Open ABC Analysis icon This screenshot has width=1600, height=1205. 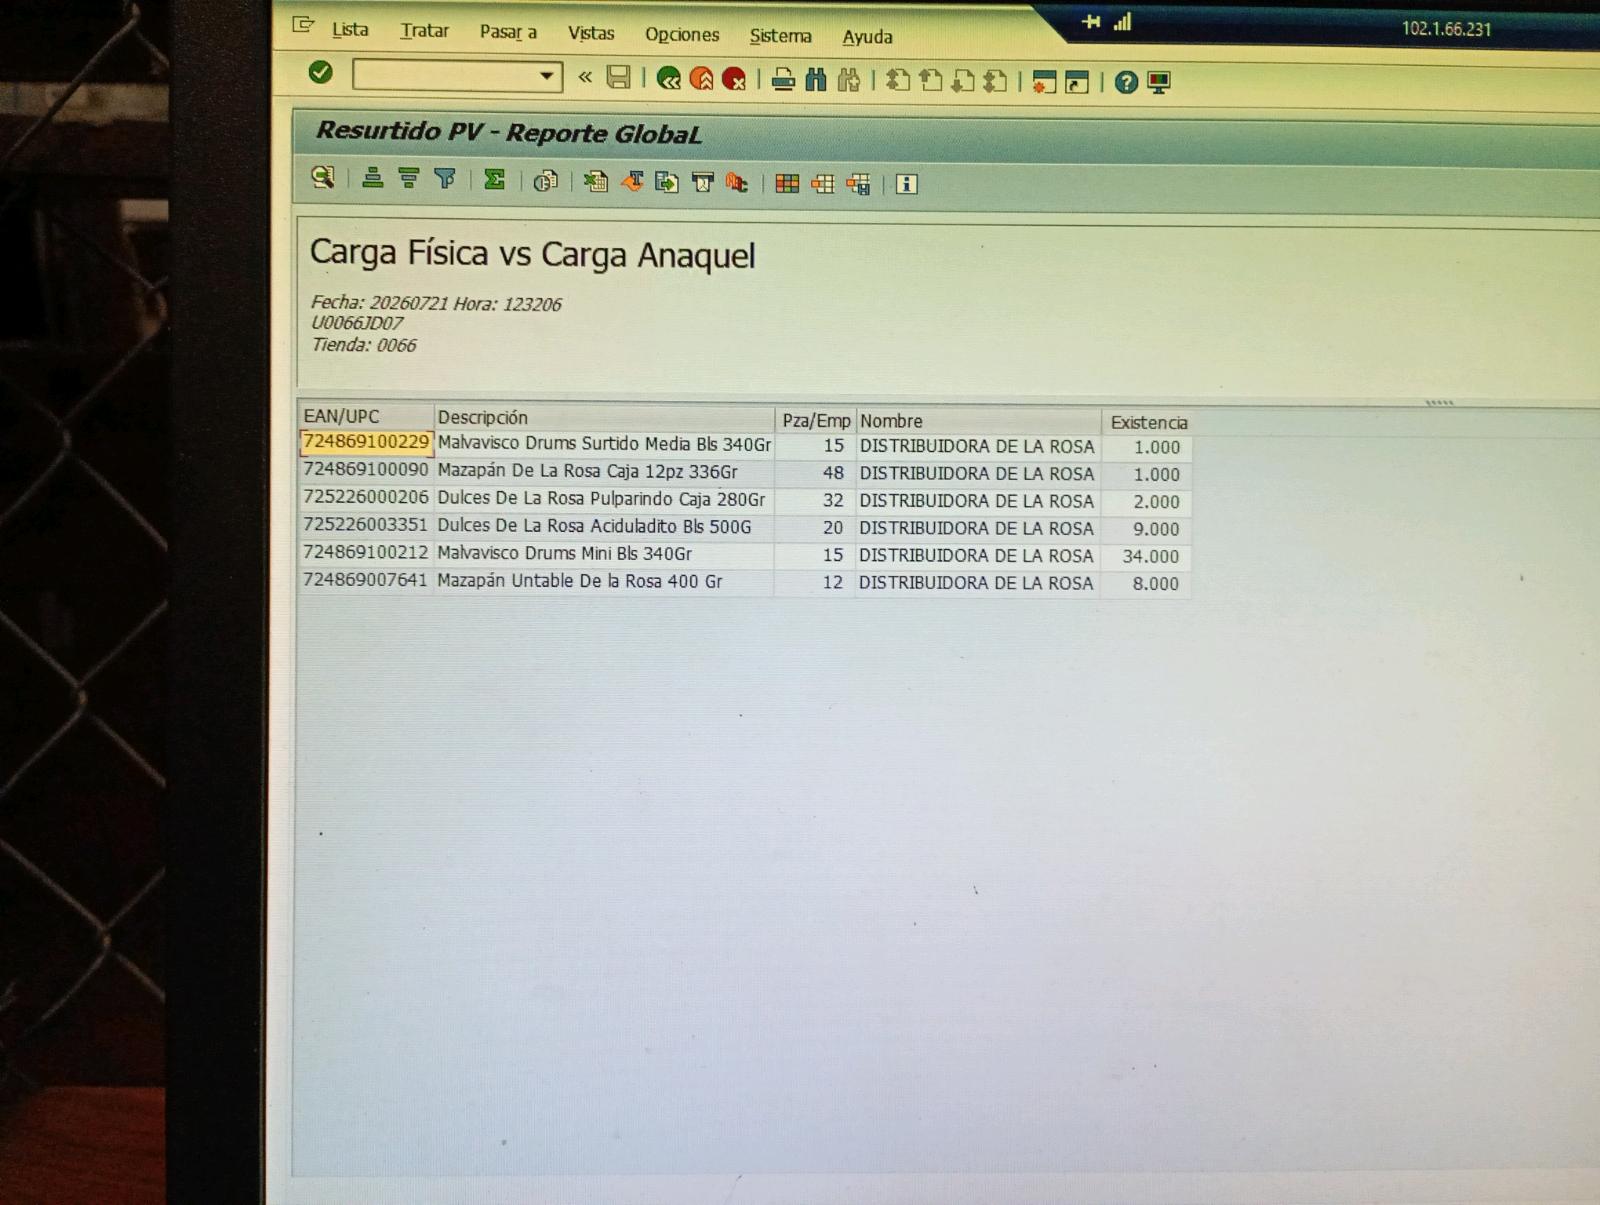(737, 182)
